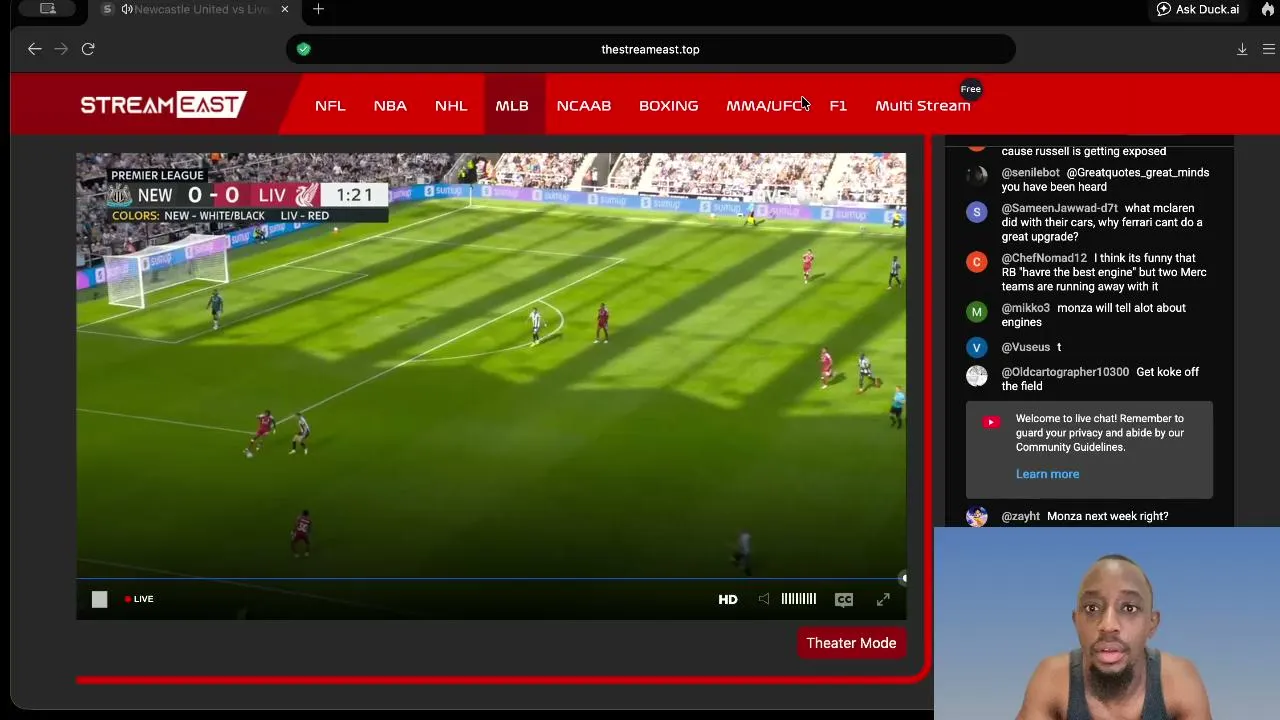1280x720 pixels.
Task: Follow the Learn more chat guidelines link
Action: [x=1047, y=474]
